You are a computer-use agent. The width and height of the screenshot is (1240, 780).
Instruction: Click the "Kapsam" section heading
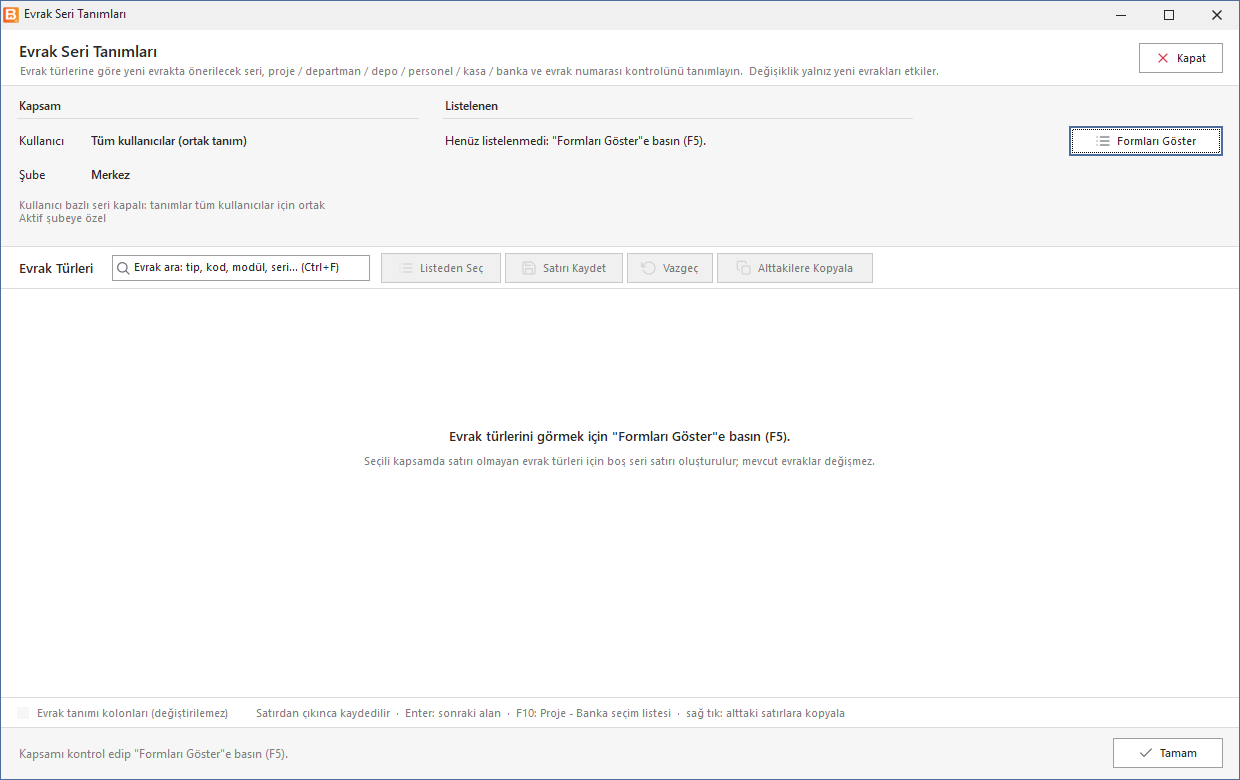click(x=40, y=106)
